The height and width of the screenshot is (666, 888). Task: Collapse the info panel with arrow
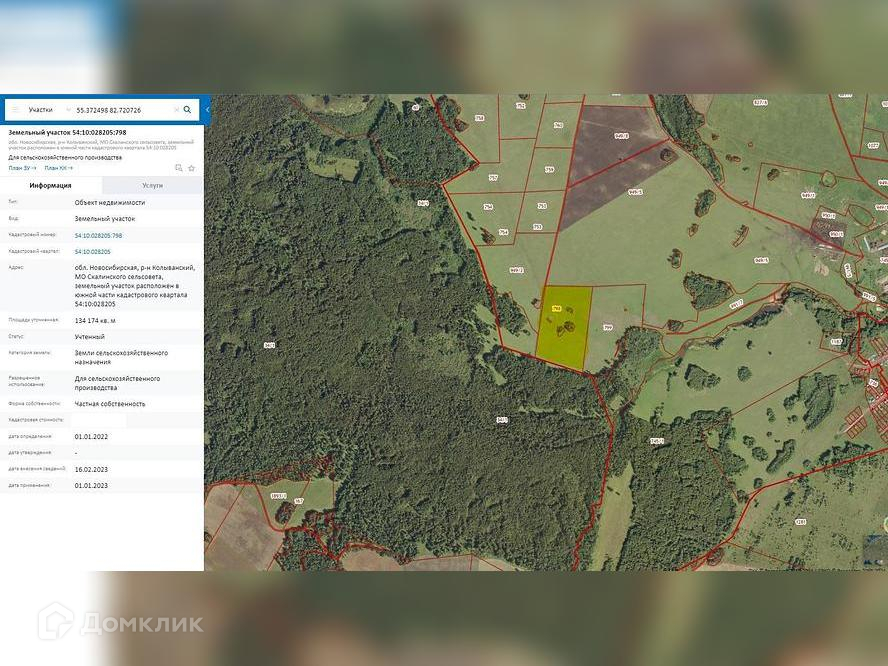click(207, 110)
